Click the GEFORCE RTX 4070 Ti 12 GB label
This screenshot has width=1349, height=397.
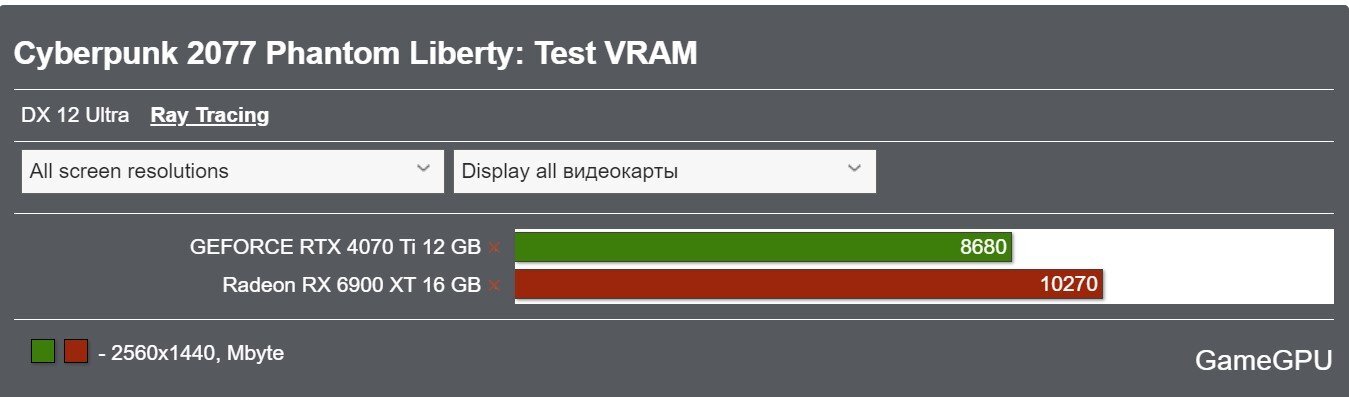[x=335, y=247]
